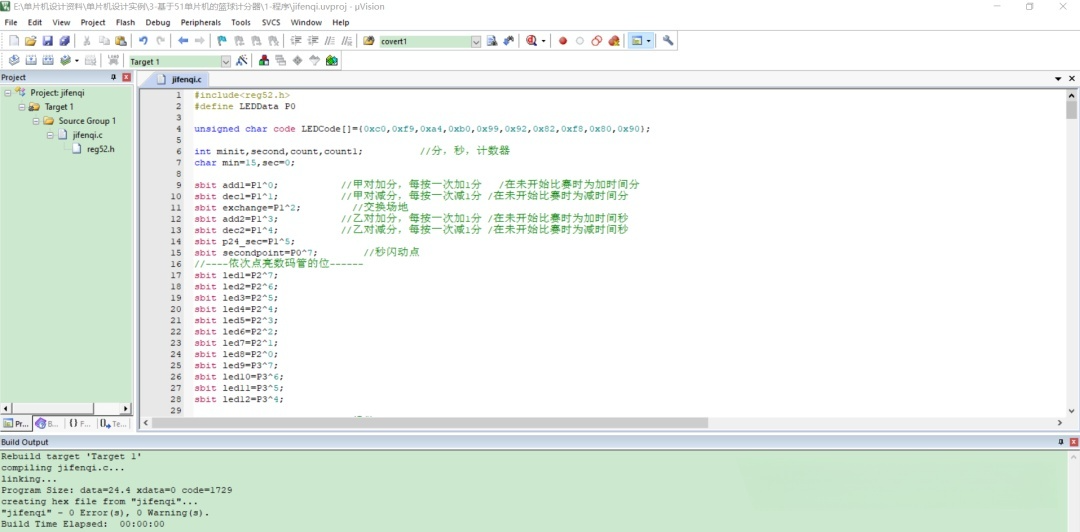The height and width of the screenshot is (532, 1080).
Task: Open the Edit menu
Action: coord(34,22)
